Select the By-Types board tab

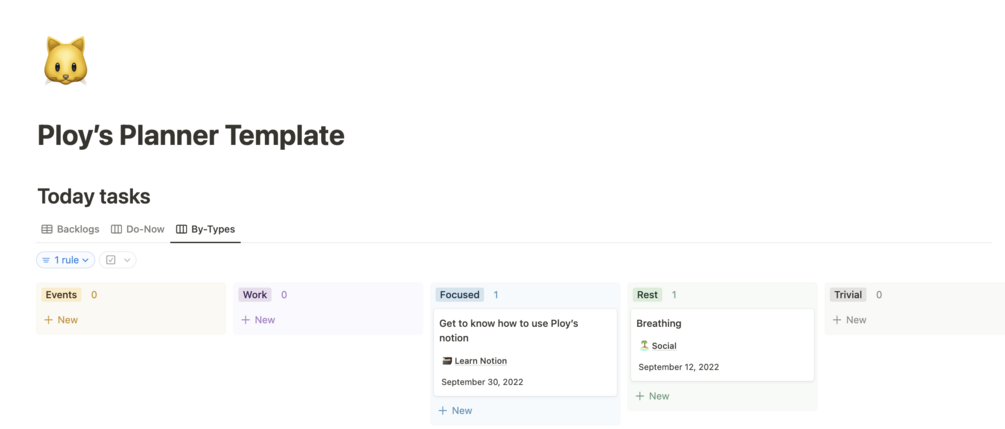coord(206,229)
